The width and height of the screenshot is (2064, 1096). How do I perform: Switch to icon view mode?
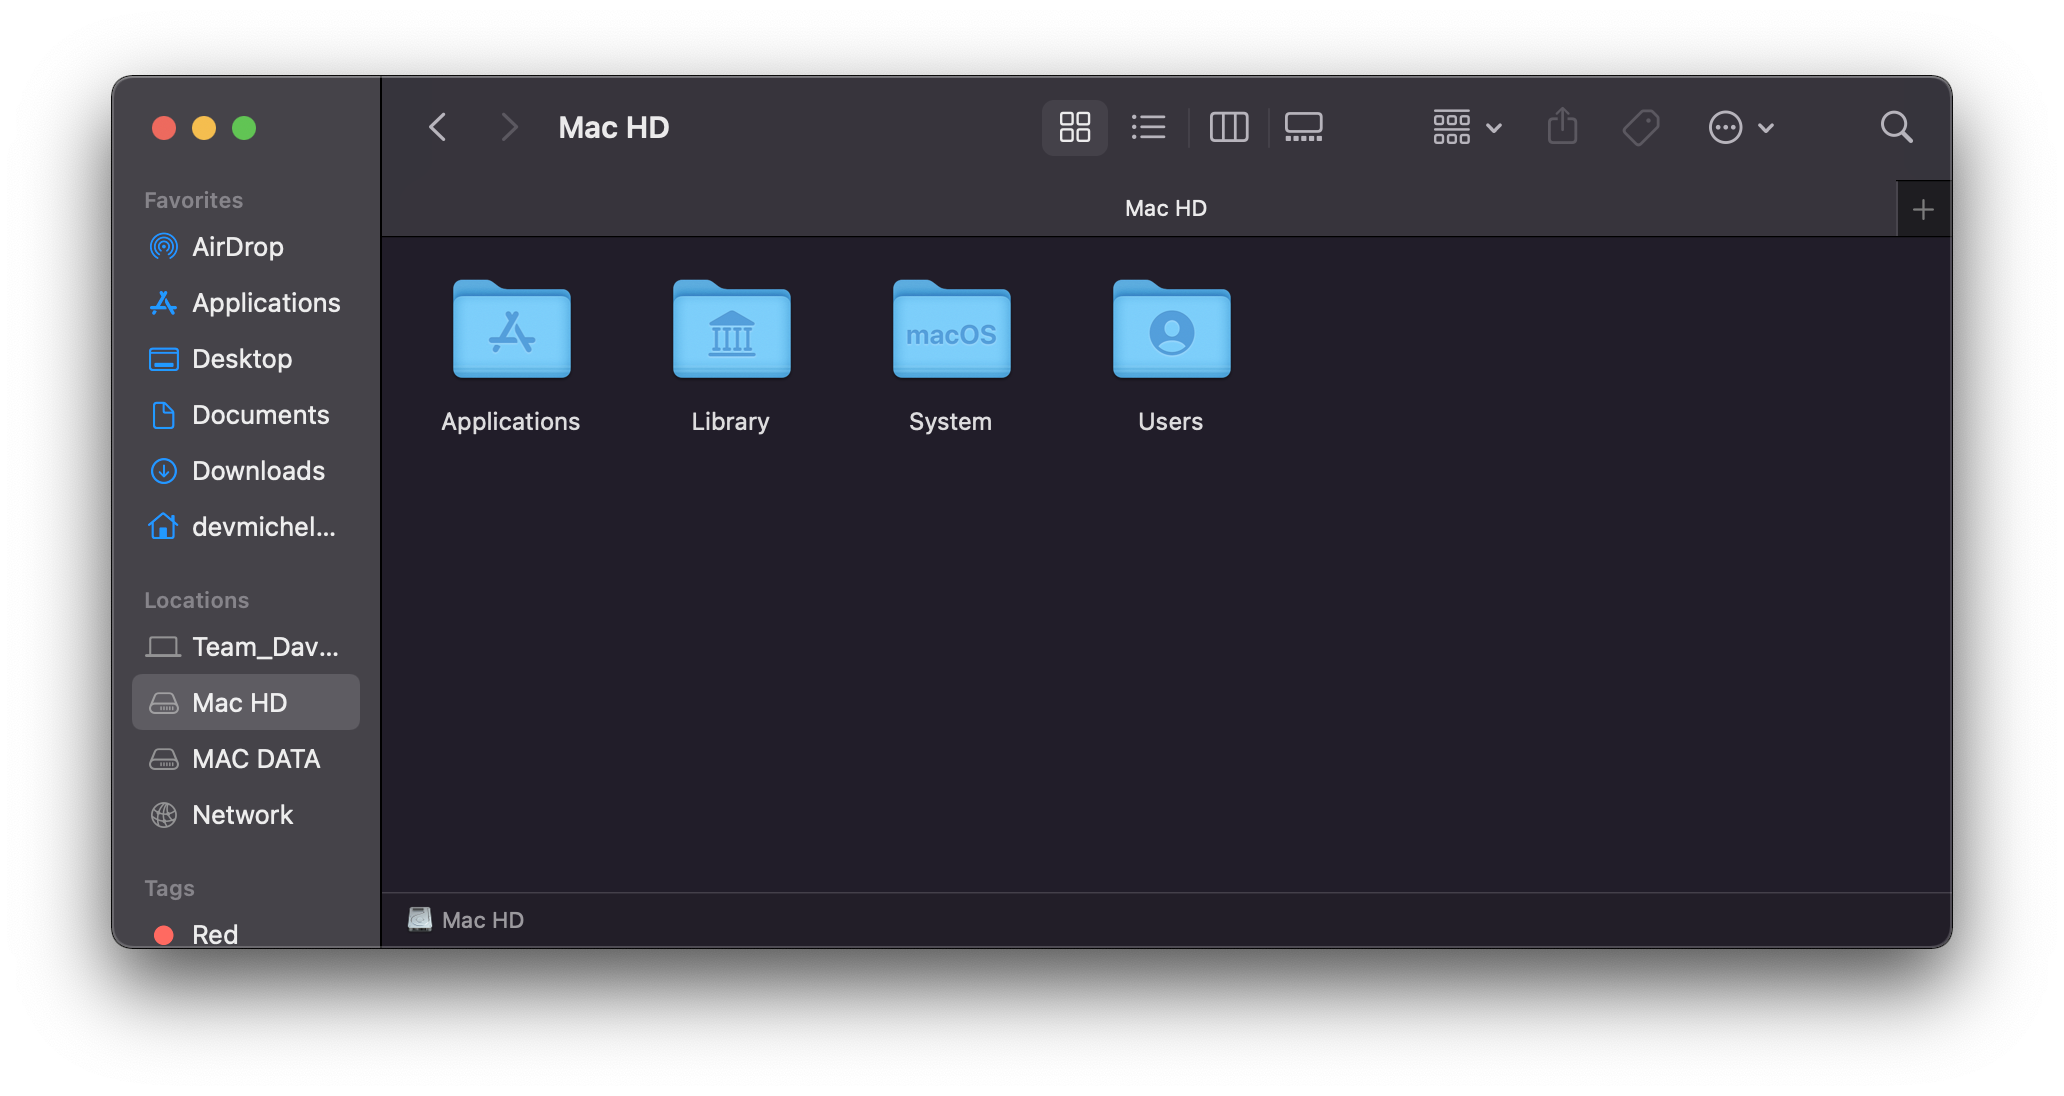click(1074, 127)
